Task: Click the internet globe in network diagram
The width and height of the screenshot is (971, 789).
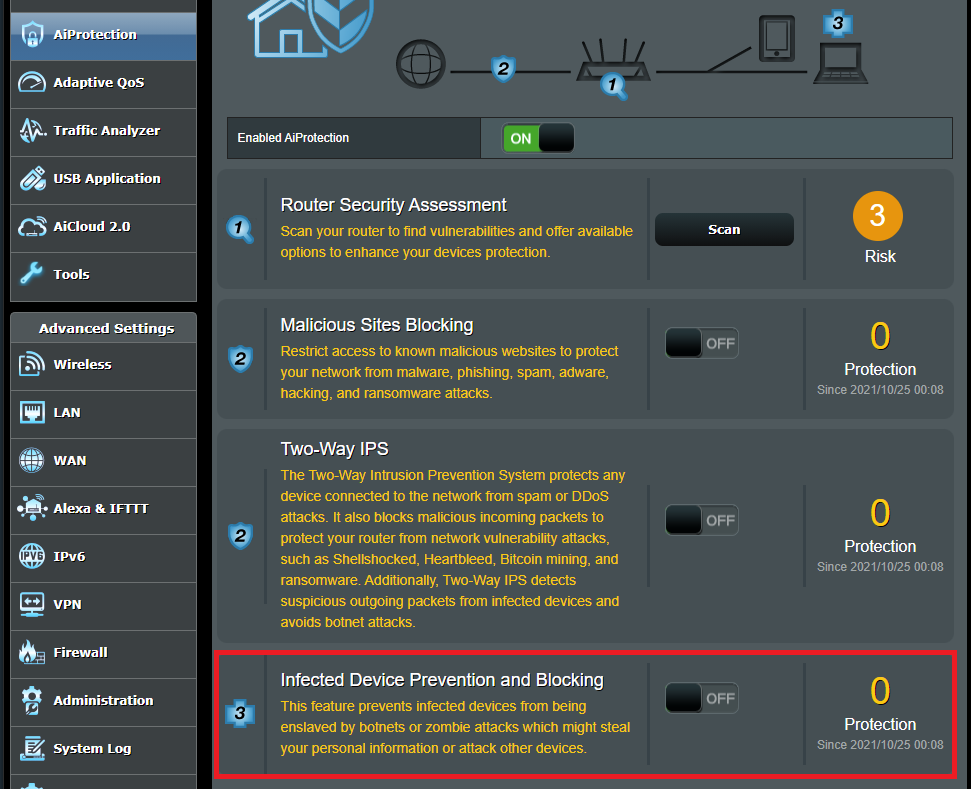Action: 420,64
